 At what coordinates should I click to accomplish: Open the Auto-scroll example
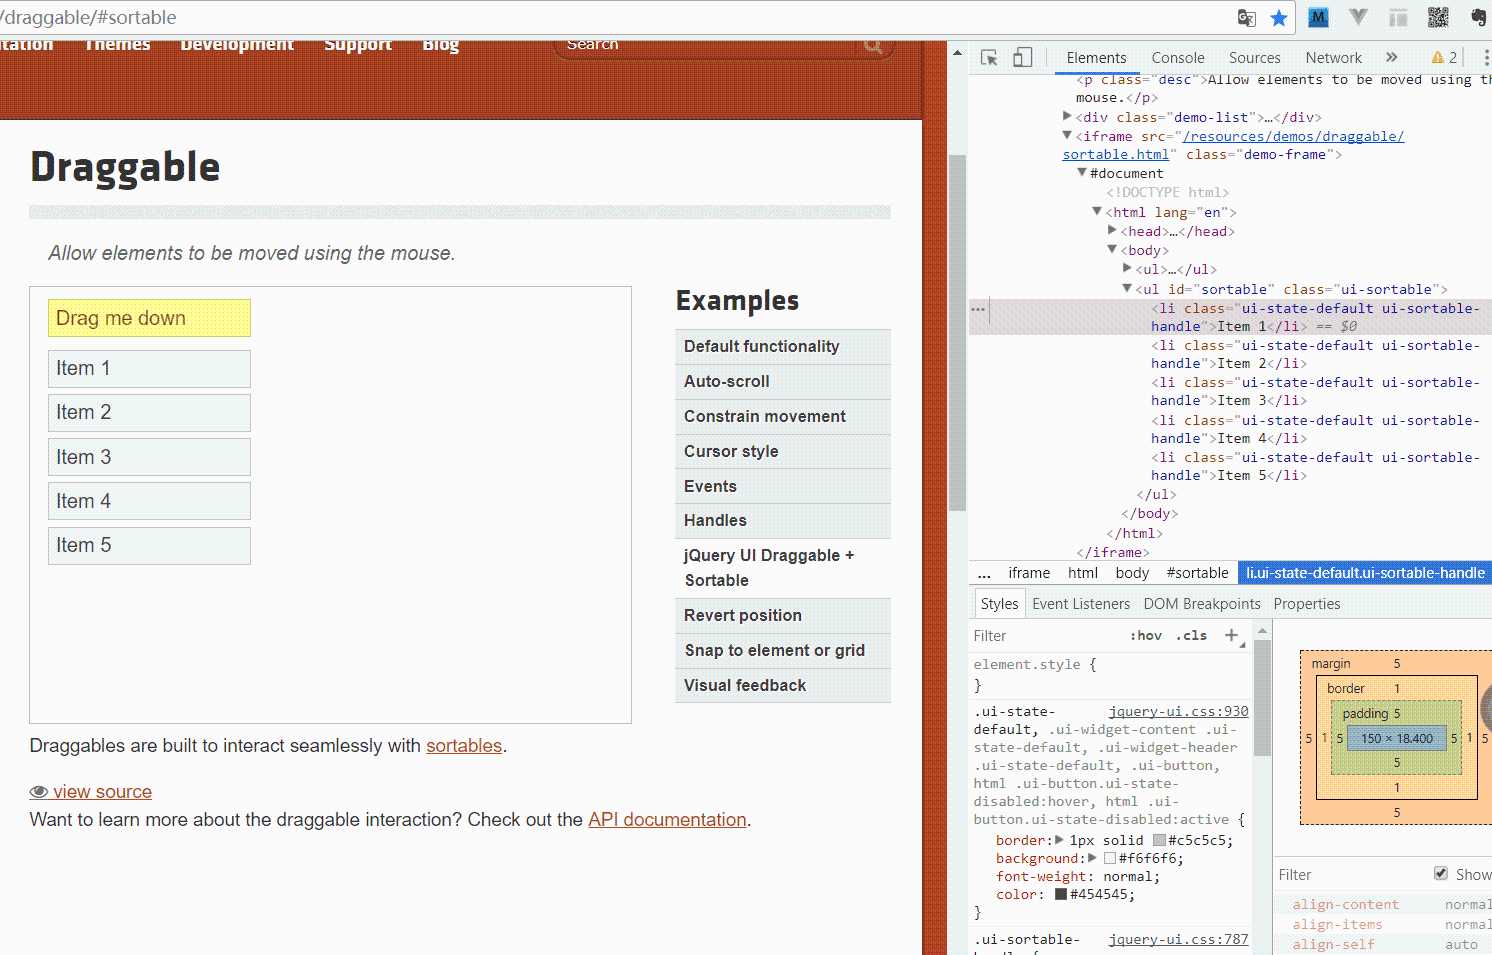coord(783,382)
